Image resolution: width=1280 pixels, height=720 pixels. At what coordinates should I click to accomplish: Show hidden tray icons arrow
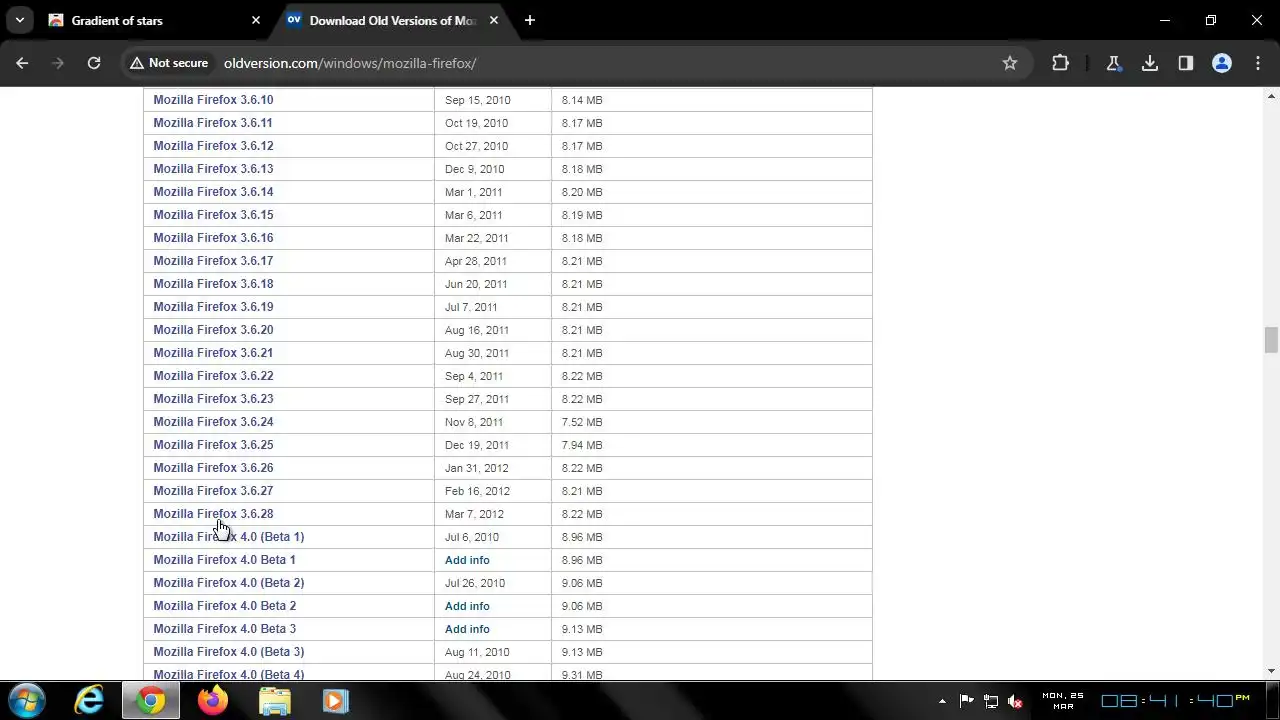tap(941, 701)
